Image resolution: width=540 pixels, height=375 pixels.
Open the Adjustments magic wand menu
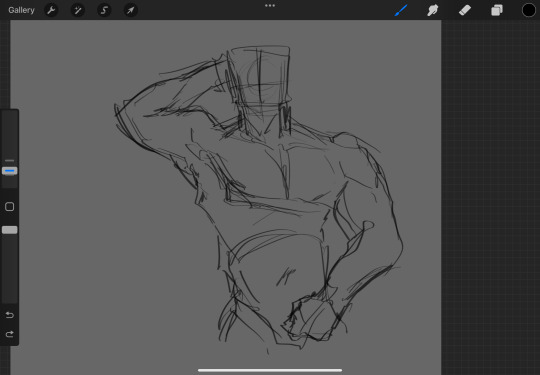(77, 10)
